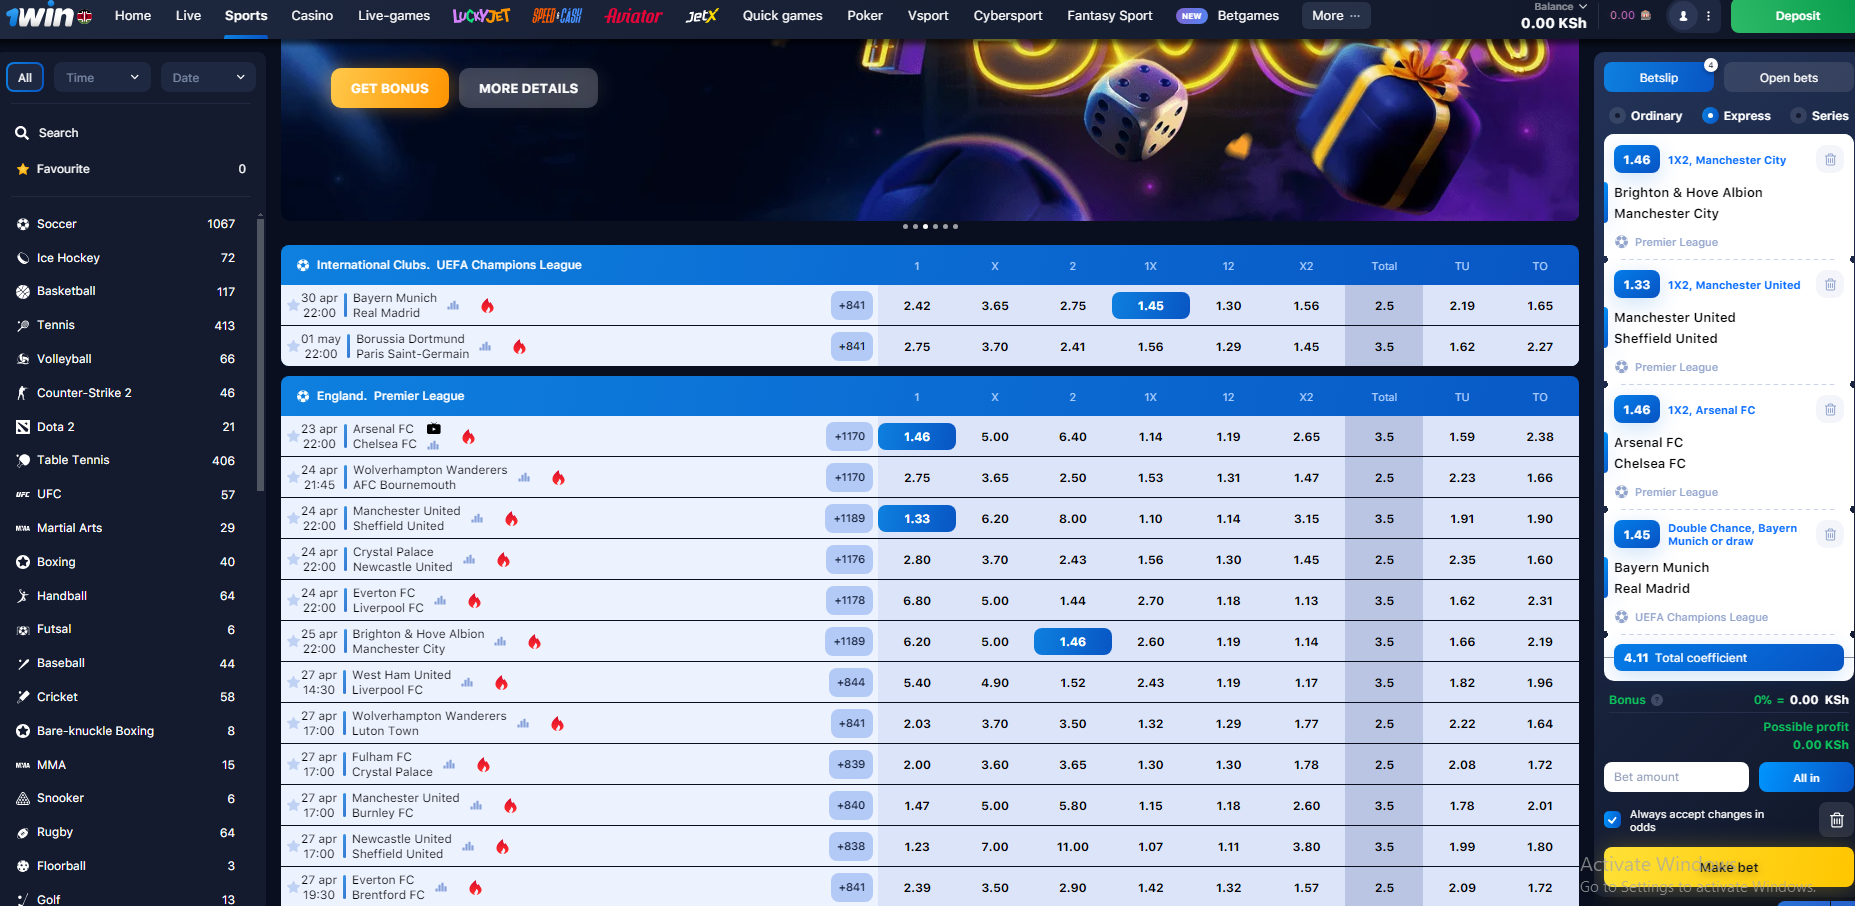Select the Boxing glove icon
Image resolution: width=1855 pixels, height=906 pixels.
coord(22,562)
